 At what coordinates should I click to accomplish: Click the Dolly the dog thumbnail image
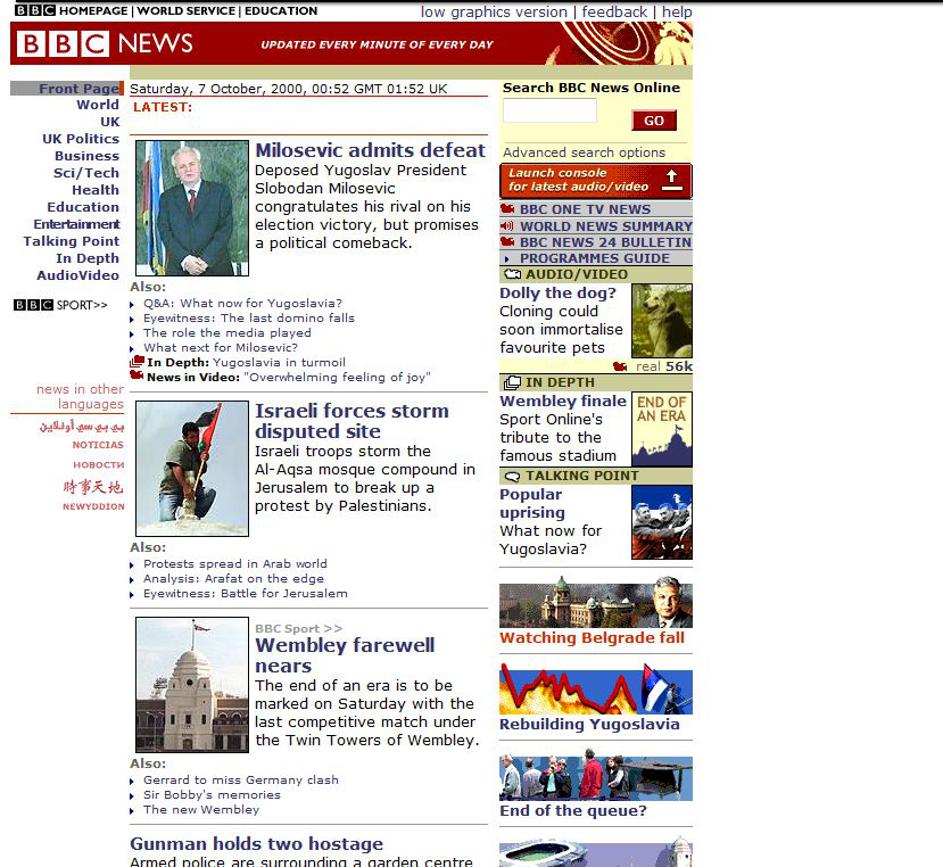[661, 321]
